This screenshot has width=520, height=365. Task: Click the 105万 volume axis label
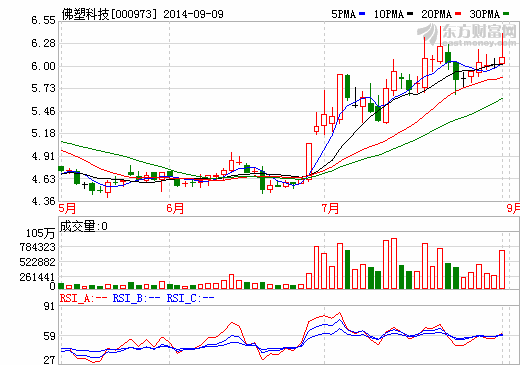pos(40,233)
